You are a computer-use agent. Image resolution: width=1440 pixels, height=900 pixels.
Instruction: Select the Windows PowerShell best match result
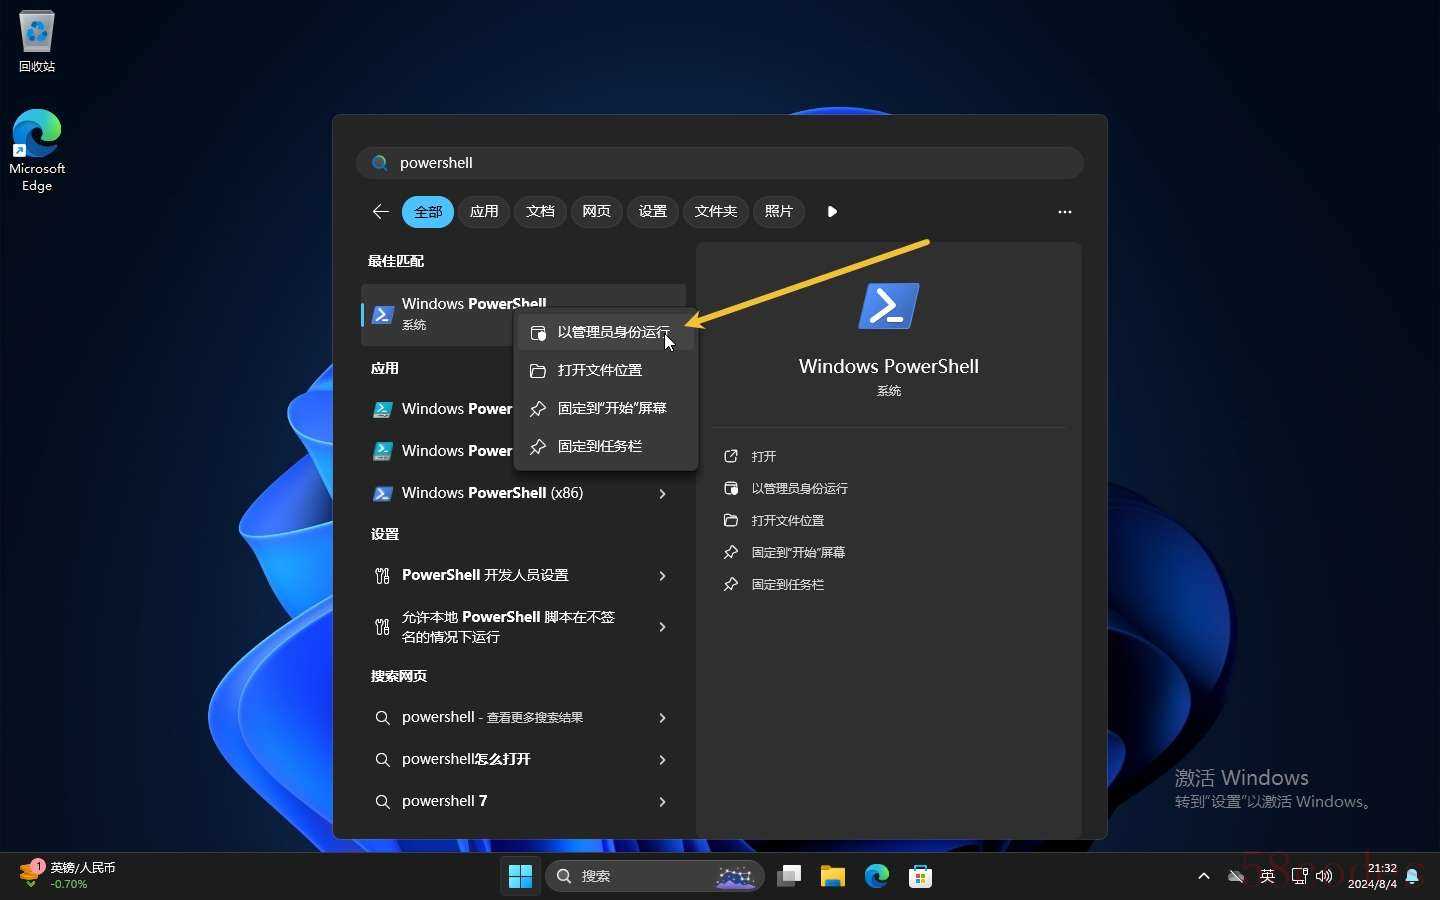[x=523, y=314]
